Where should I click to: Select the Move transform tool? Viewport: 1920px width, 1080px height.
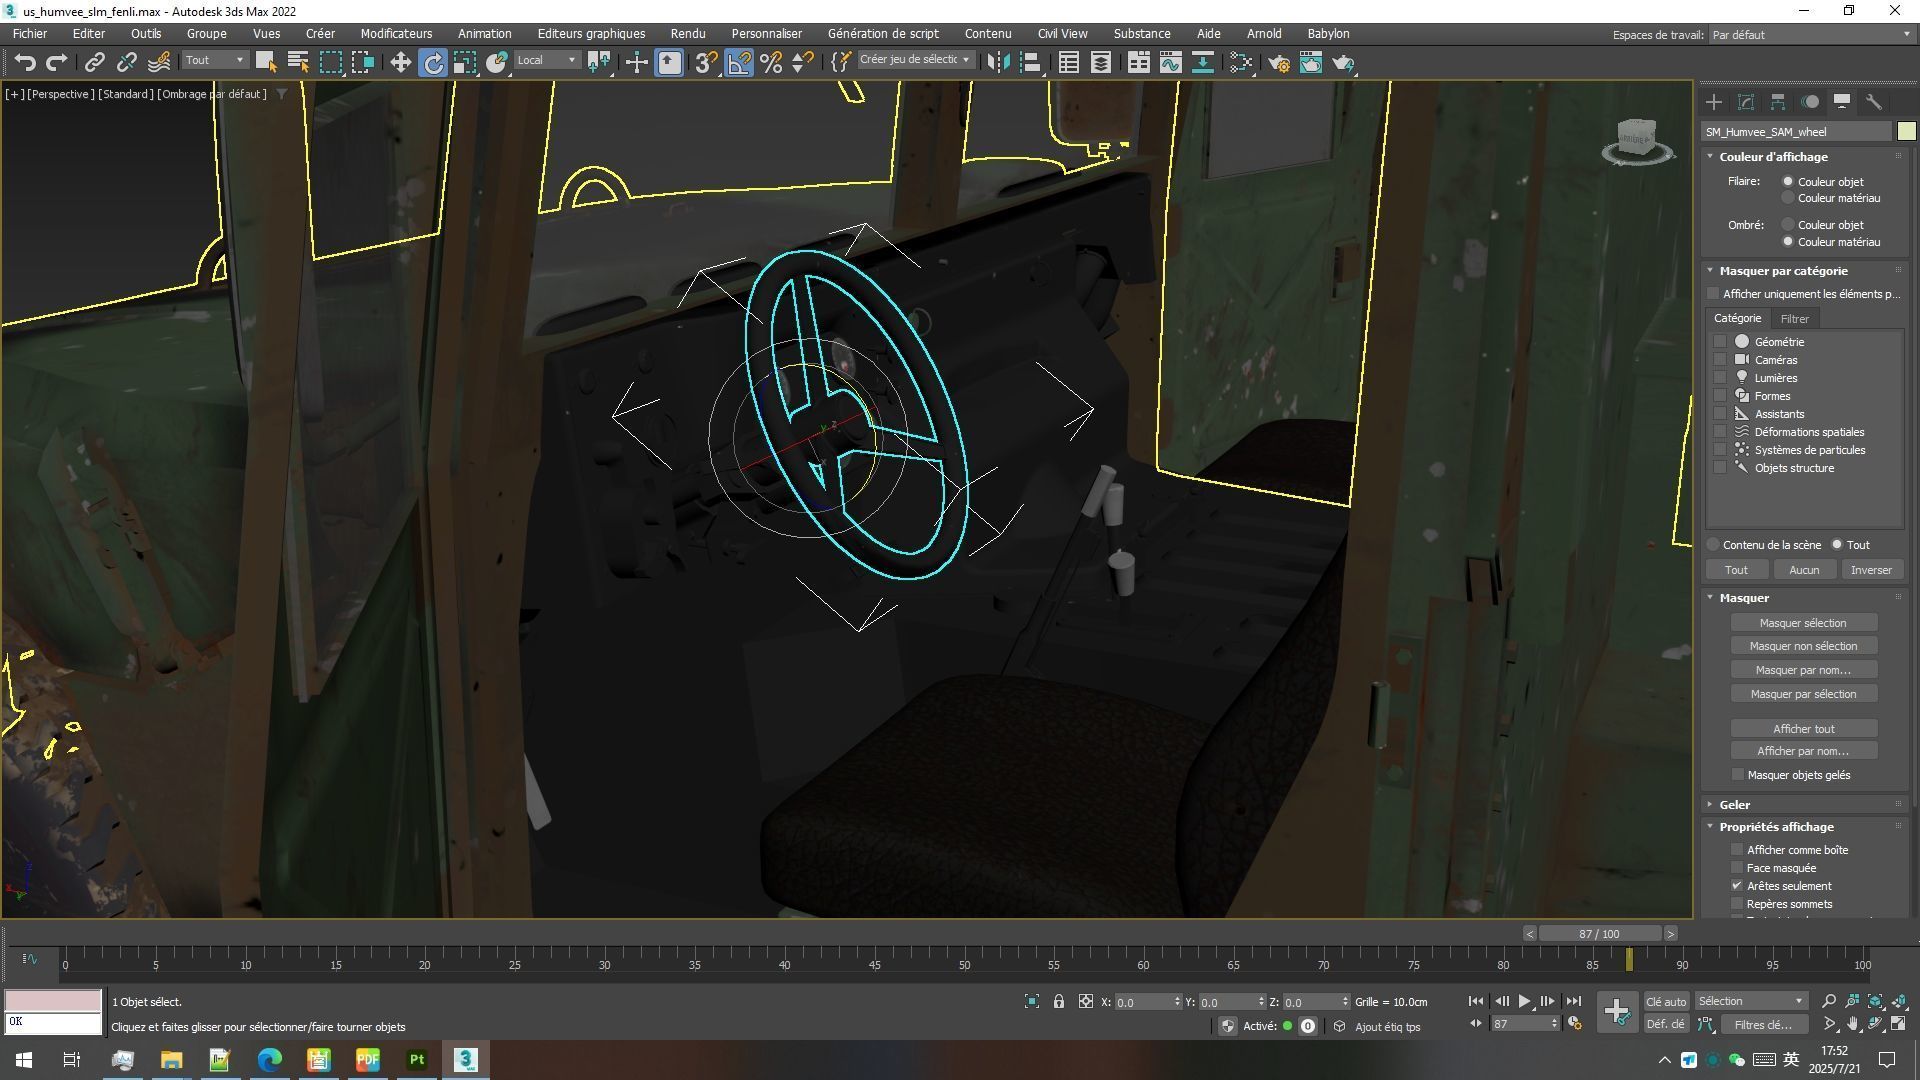point(400,63)
